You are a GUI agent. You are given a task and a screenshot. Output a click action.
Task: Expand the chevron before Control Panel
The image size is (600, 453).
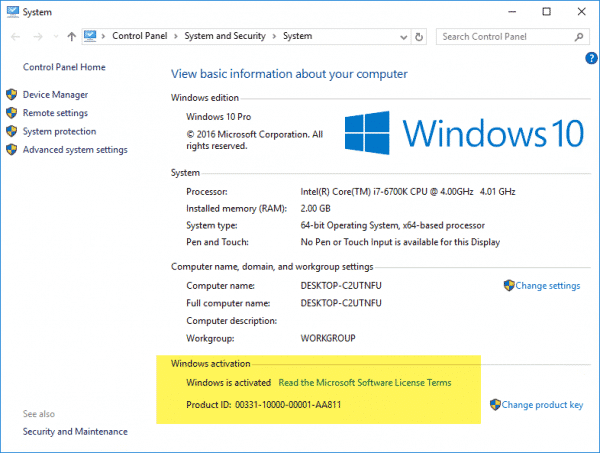click(x=103, y=36)
